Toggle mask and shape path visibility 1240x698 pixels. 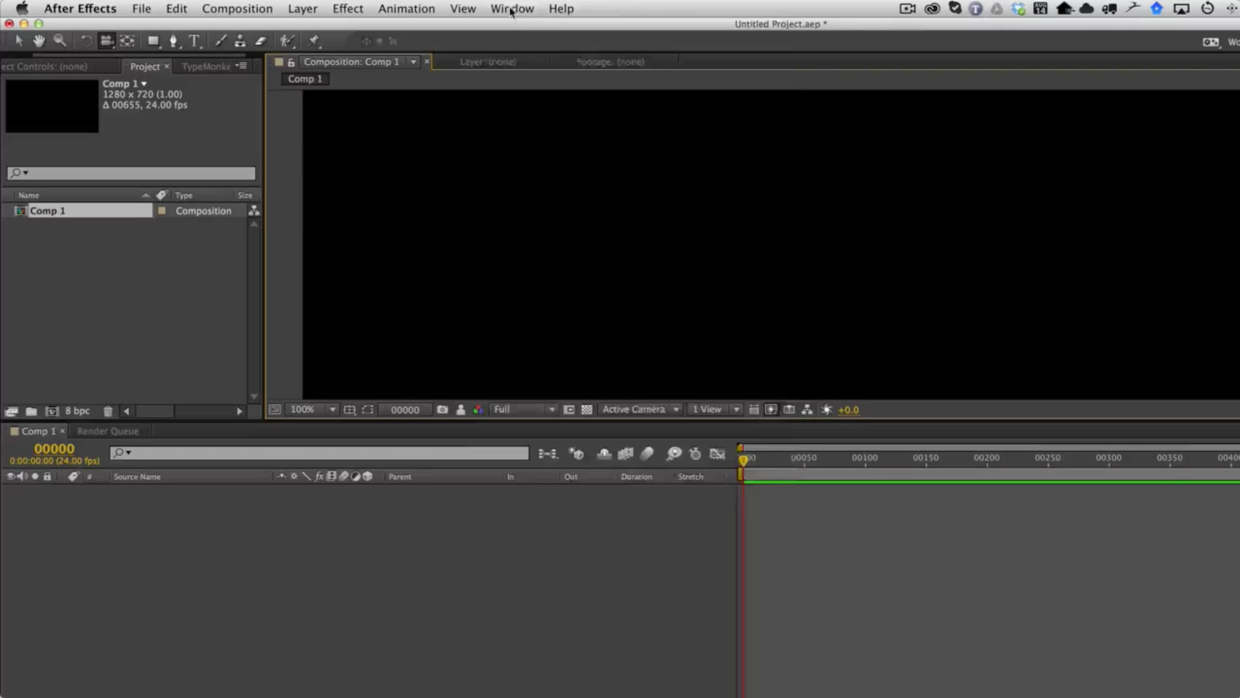(x=367, y=409)
